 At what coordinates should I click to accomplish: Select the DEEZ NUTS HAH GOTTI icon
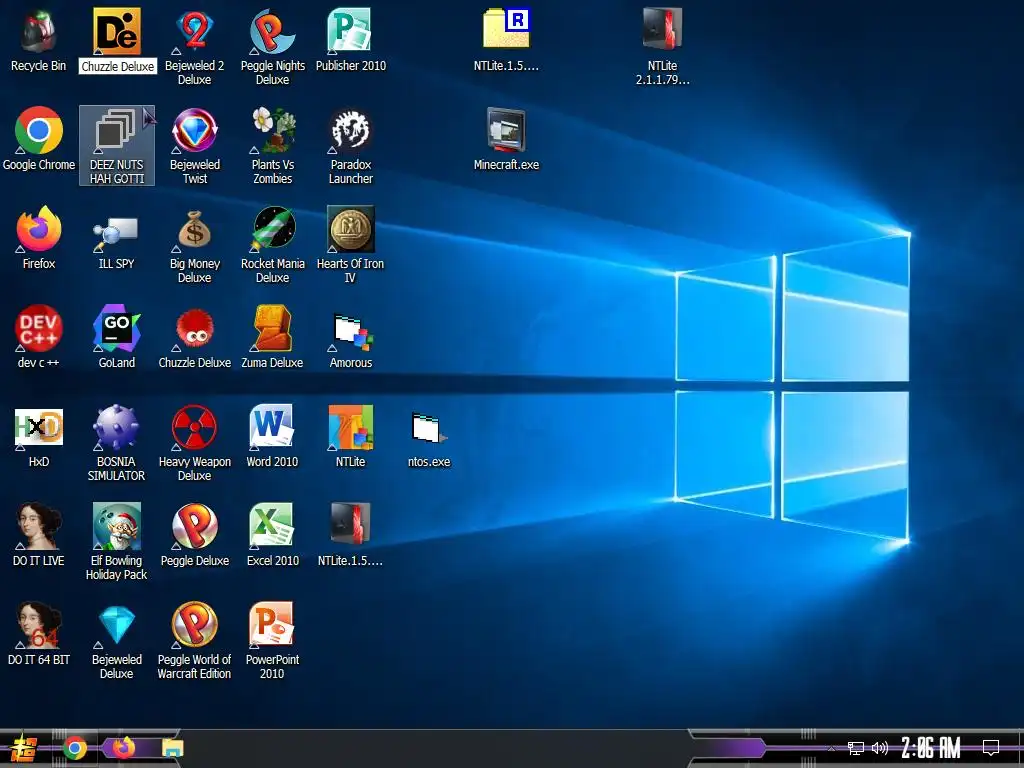pos(117,145)
